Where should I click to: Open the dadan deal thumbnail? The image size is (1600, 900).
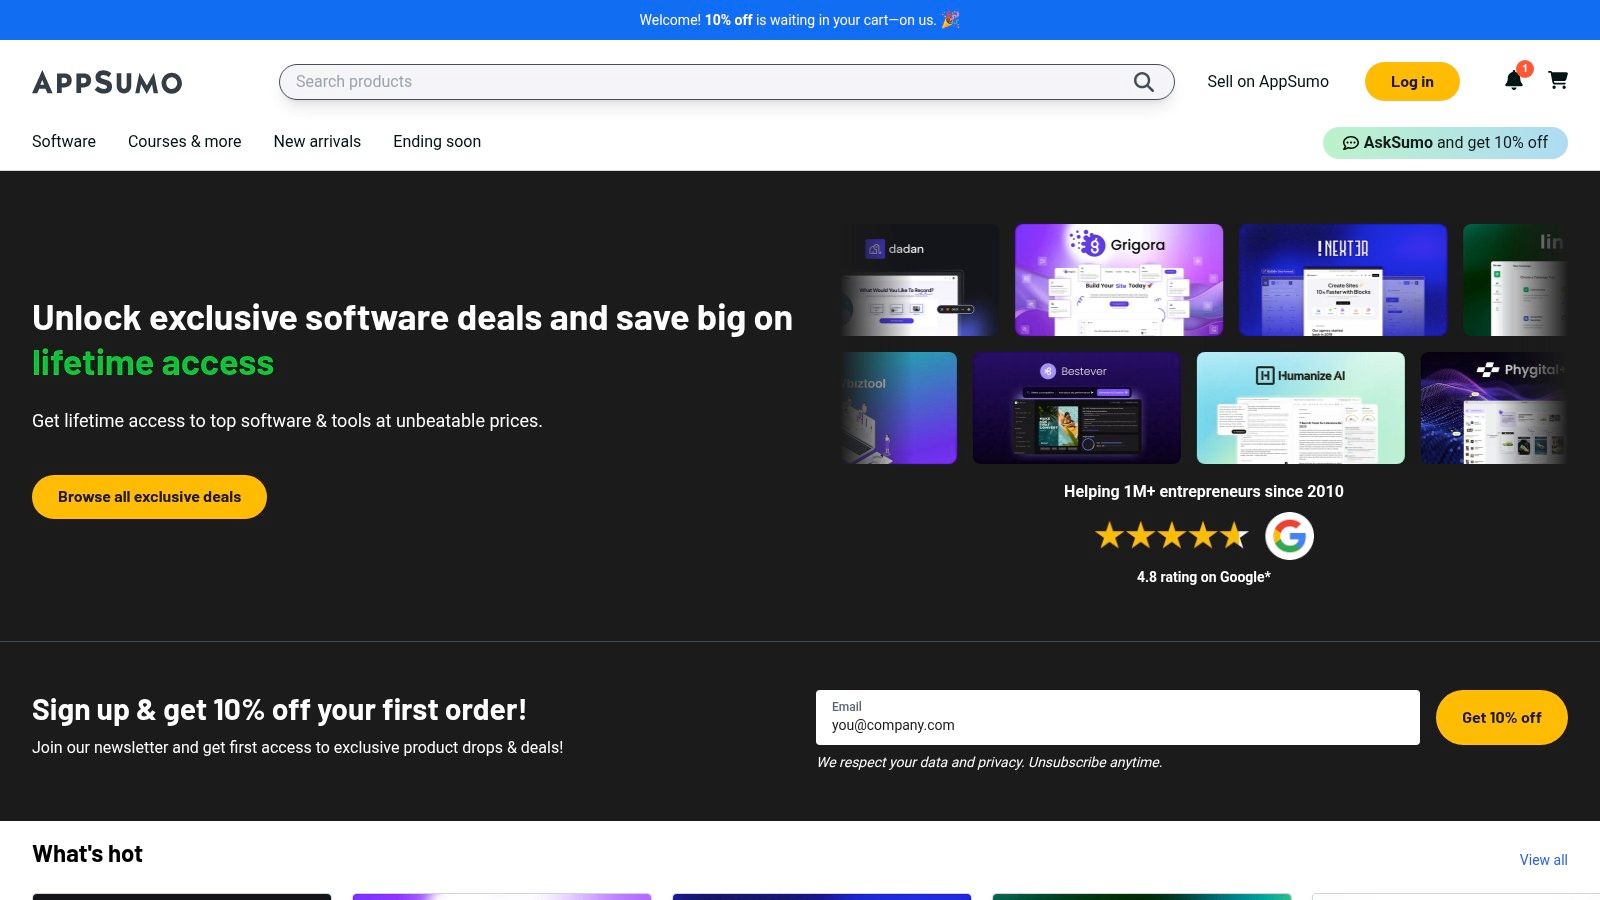920,280
